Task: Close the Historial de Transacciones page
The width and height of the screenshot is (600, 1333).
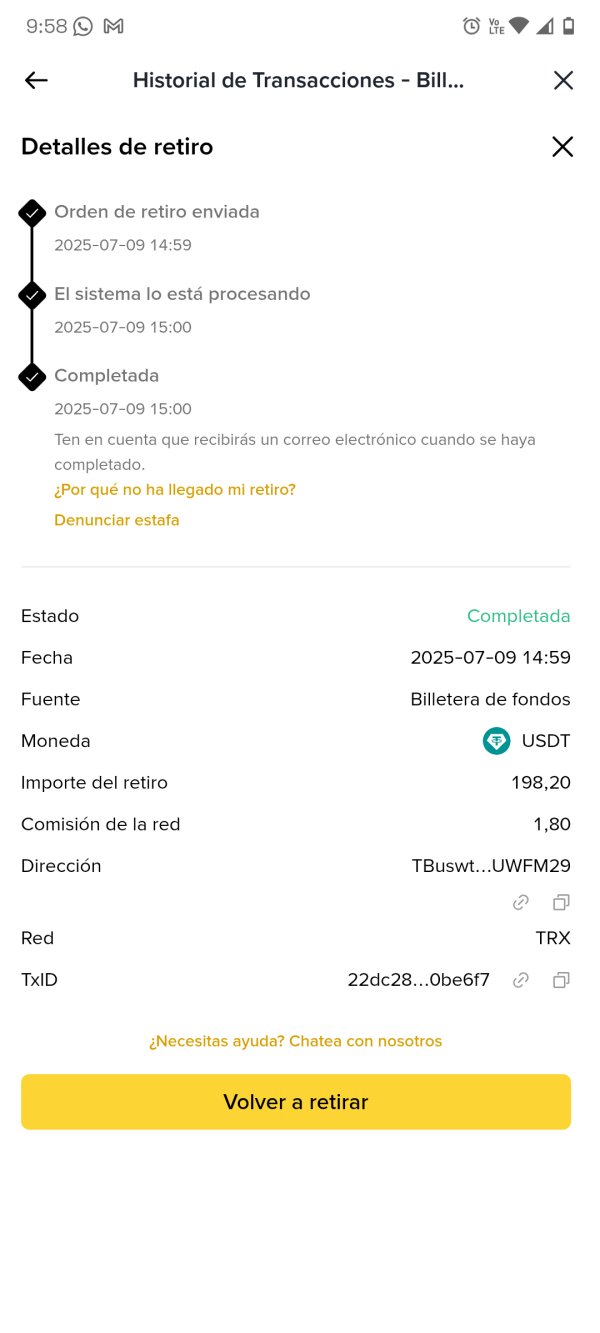Action: pos(563,81)
